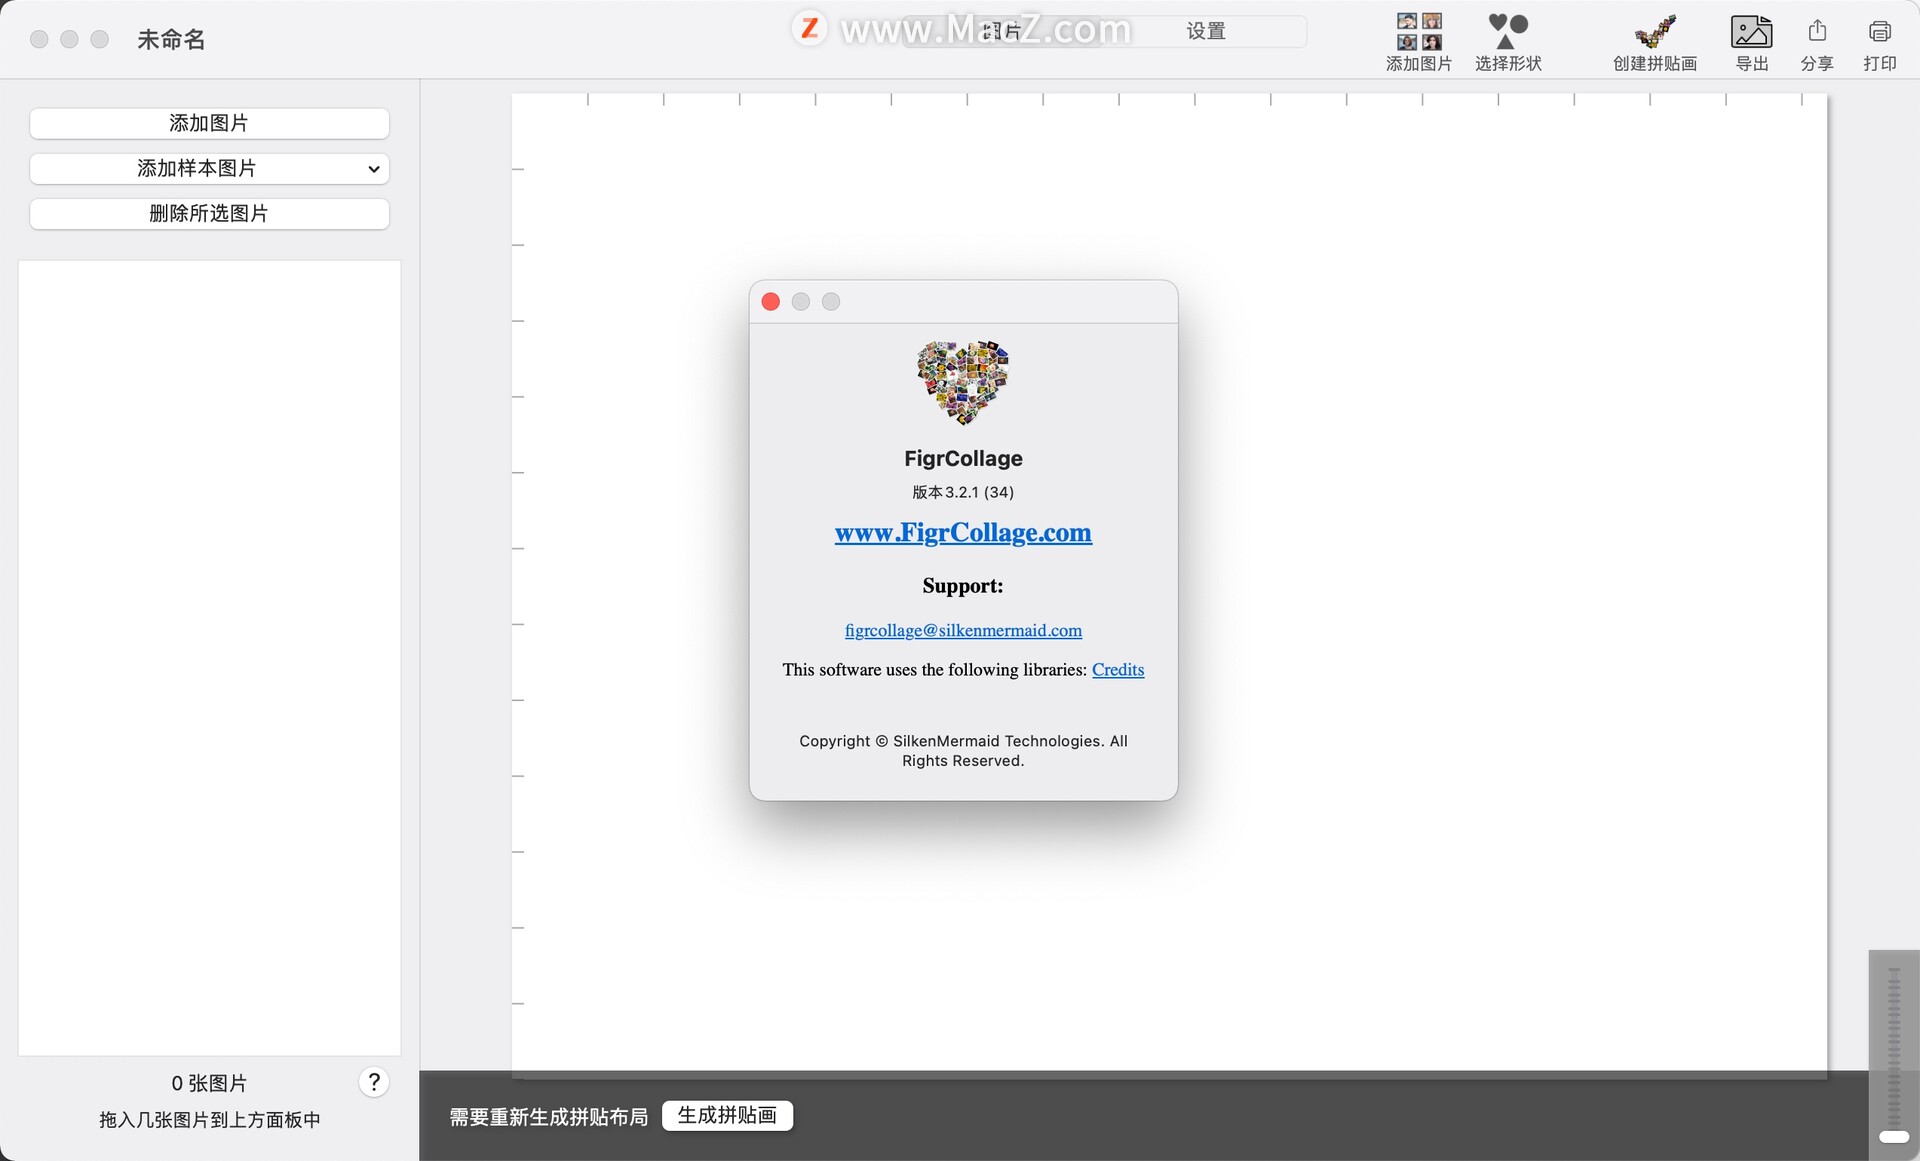Click the heart collage app icon in About dialog

click(963, 382)
